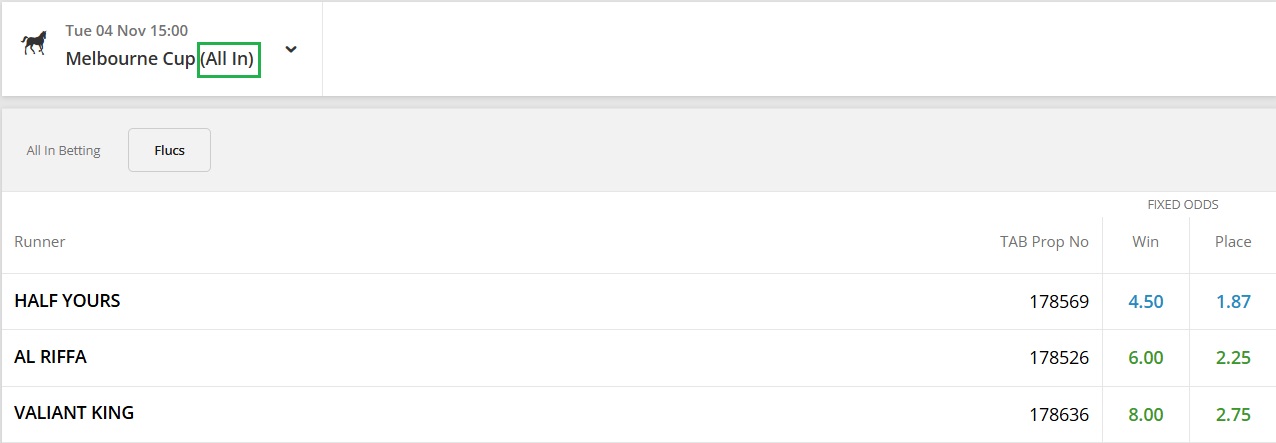Select the All In Betting tab
Viewport: 1276px width, 443px height.
point(64,151)
